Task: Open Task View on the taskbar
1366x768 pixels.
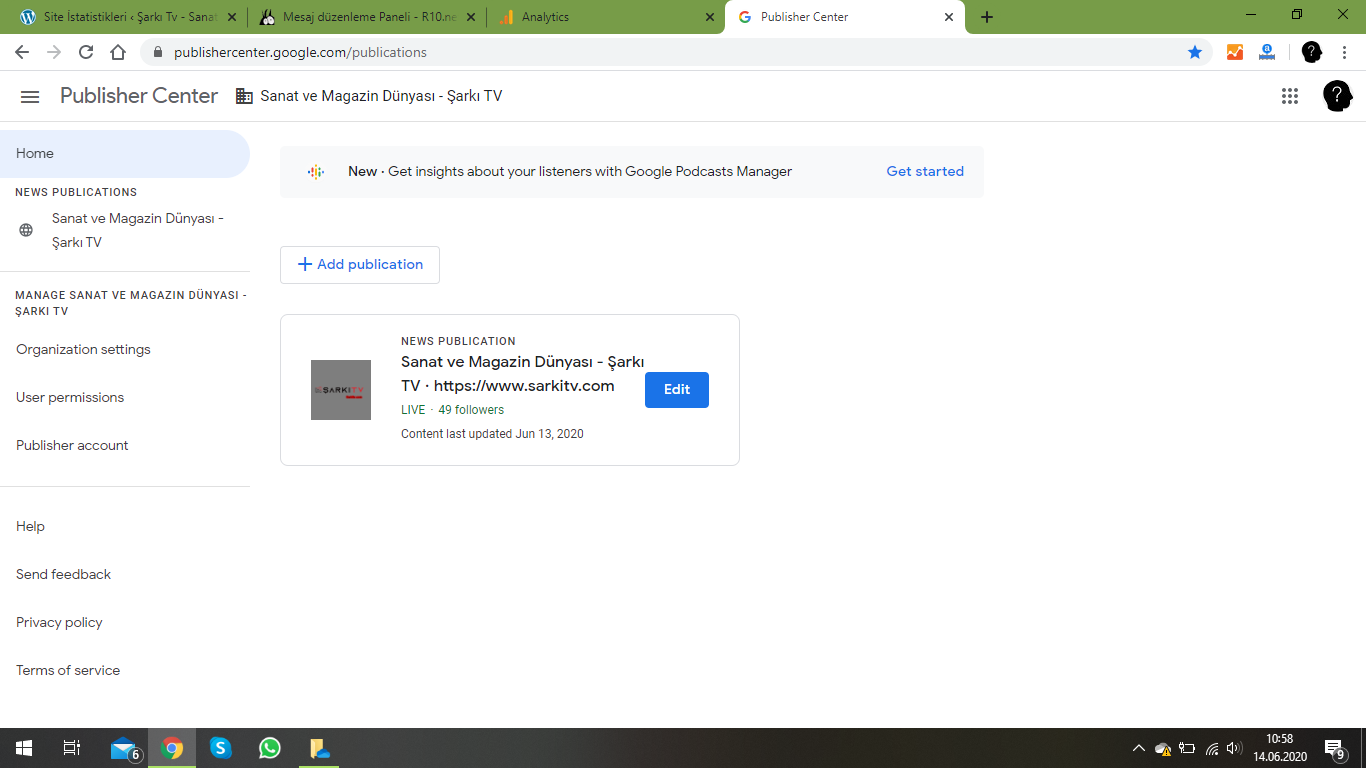Action: 72,748
